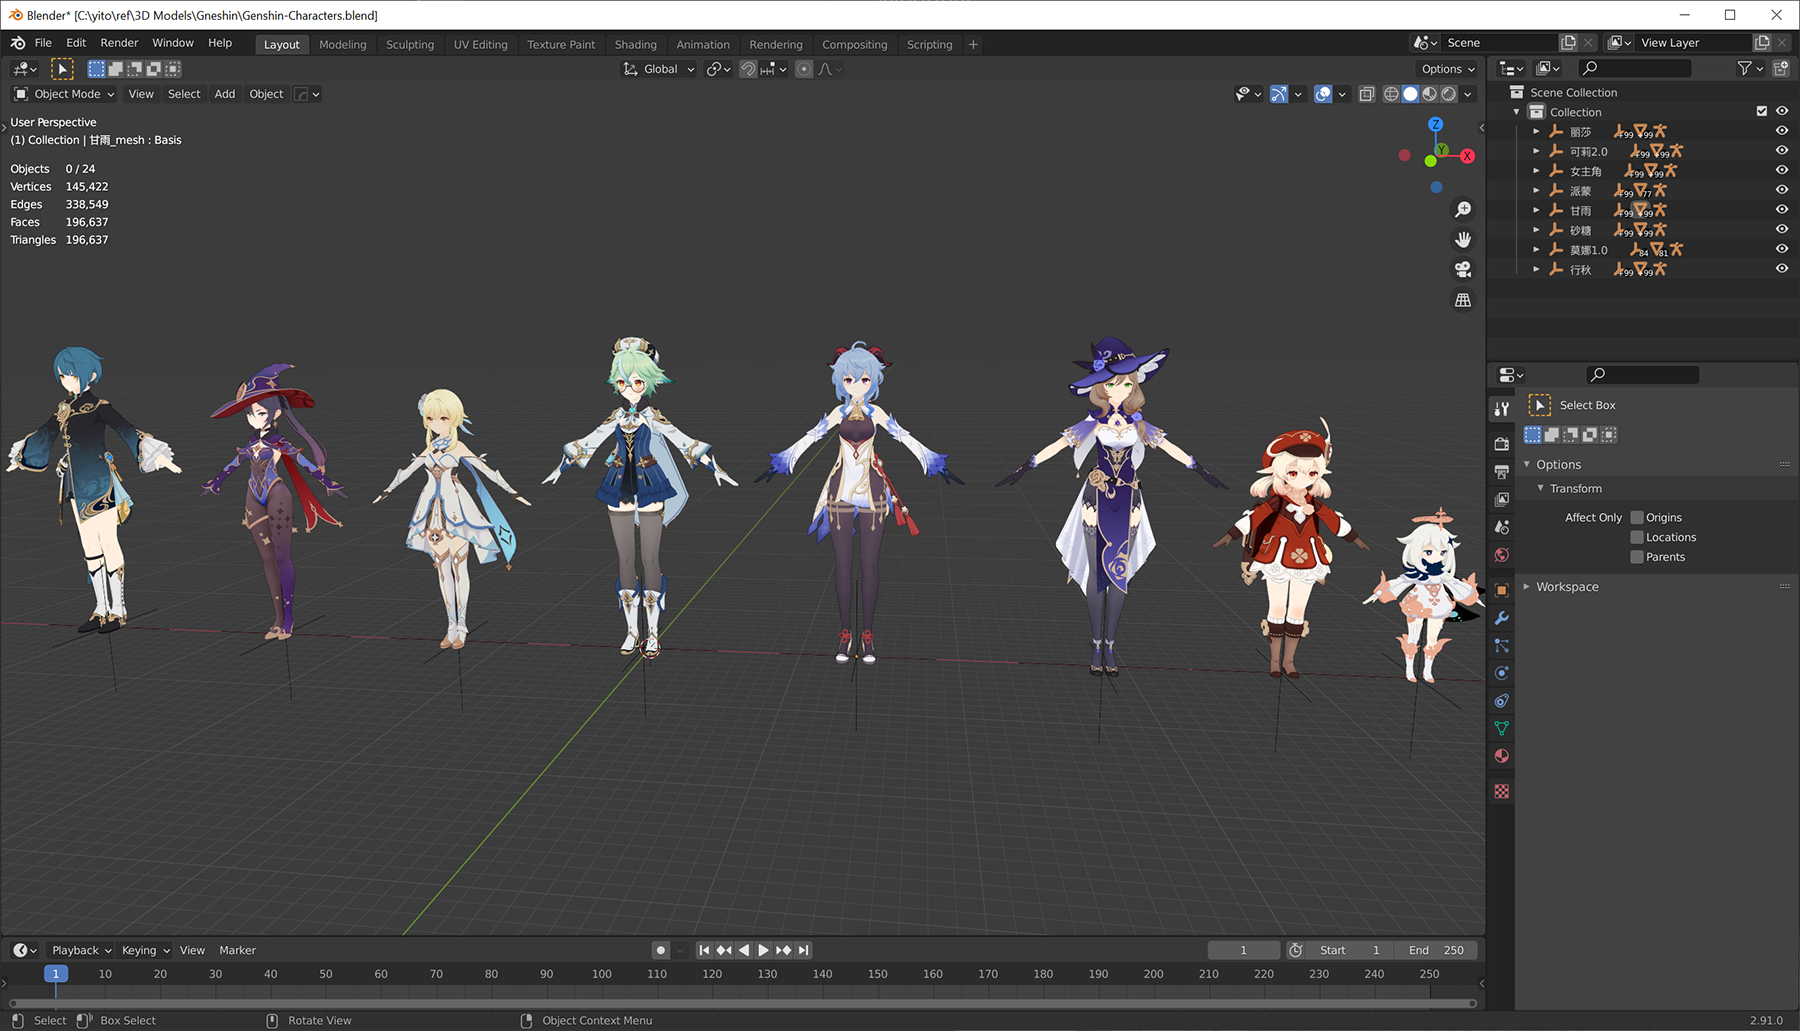The width and height of the screenshot is (1800, 1031).
Task: Expand the 派蒙 outliner entry
Action: (1537, 190)
